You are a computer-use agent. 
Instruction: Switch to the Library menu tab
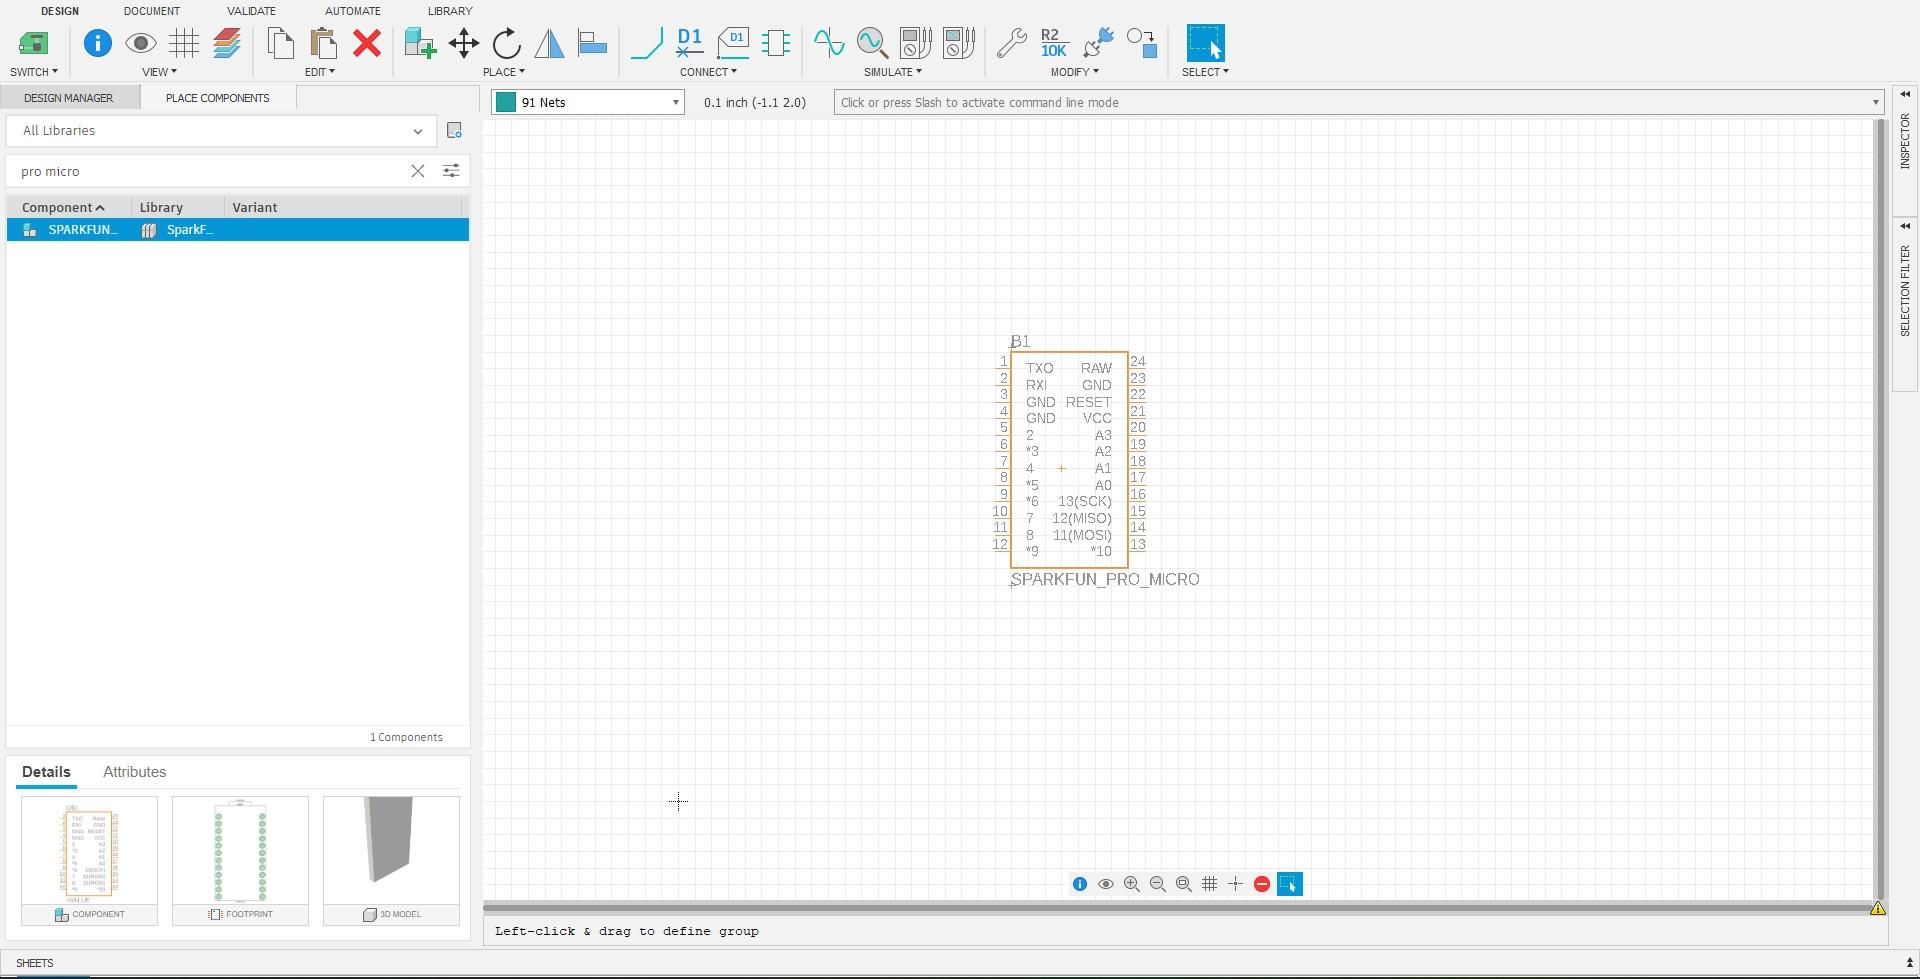pyautogui.click(x=449, y=11)
